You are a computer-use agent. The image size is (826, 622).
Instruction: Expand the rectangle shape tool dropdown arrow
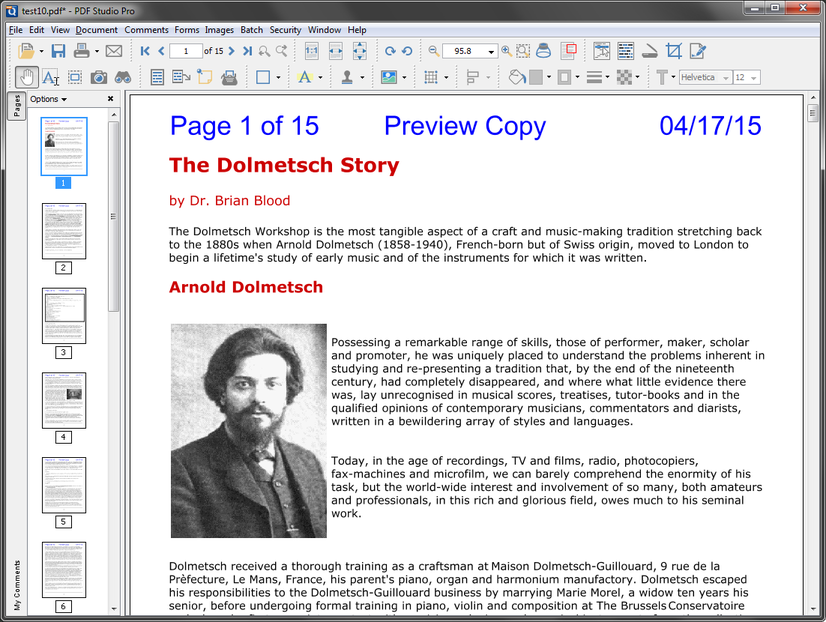278,78
